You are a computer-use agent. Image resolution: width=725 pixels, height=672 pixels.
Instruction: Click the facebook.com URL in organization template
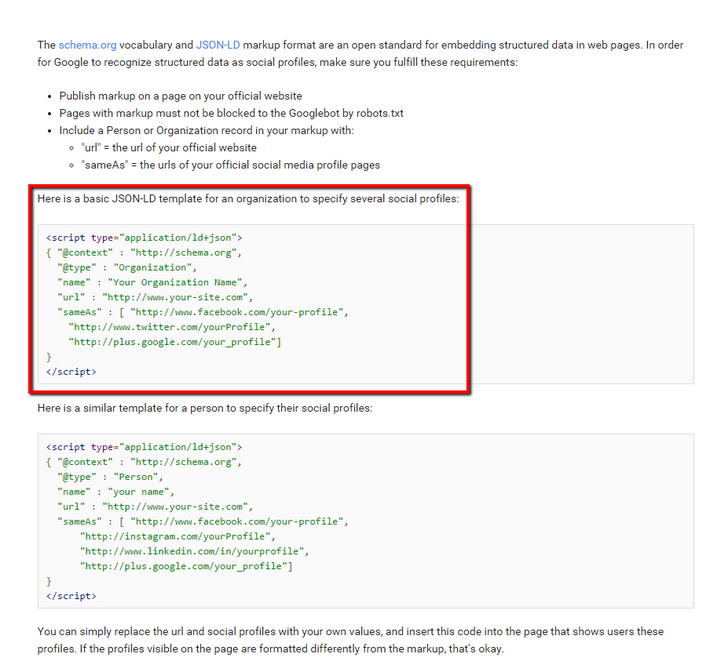[x=239, y=312]
